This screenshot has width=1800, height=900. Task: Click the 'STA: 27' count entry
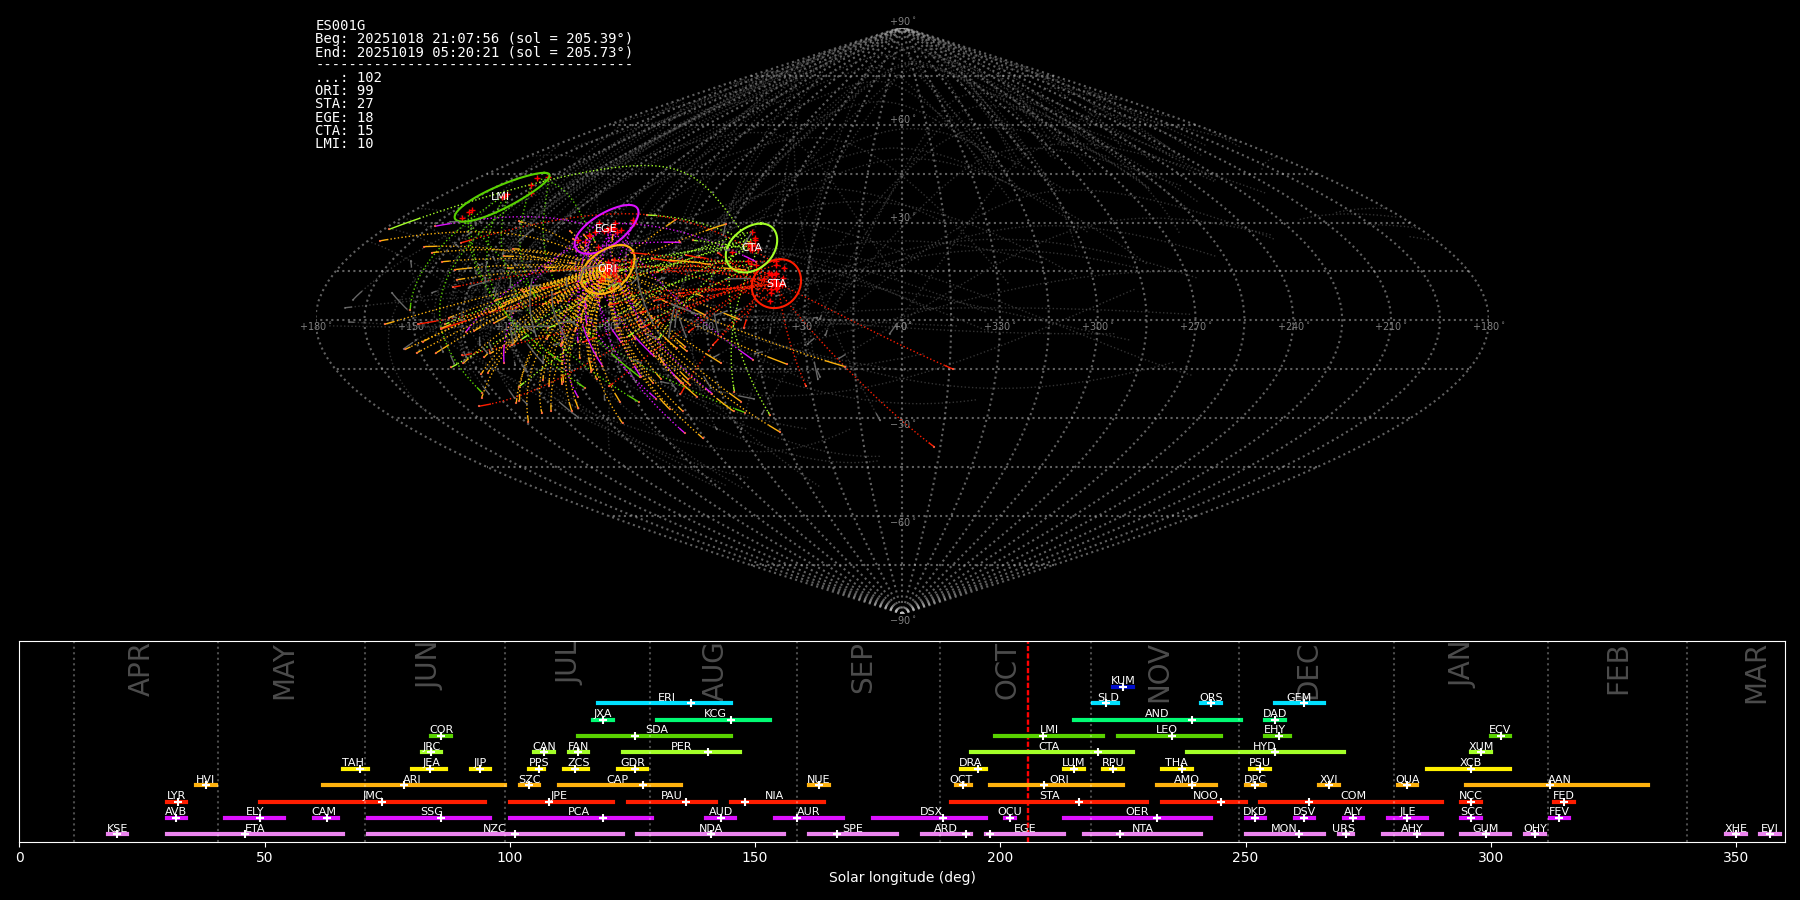[344, 104]
